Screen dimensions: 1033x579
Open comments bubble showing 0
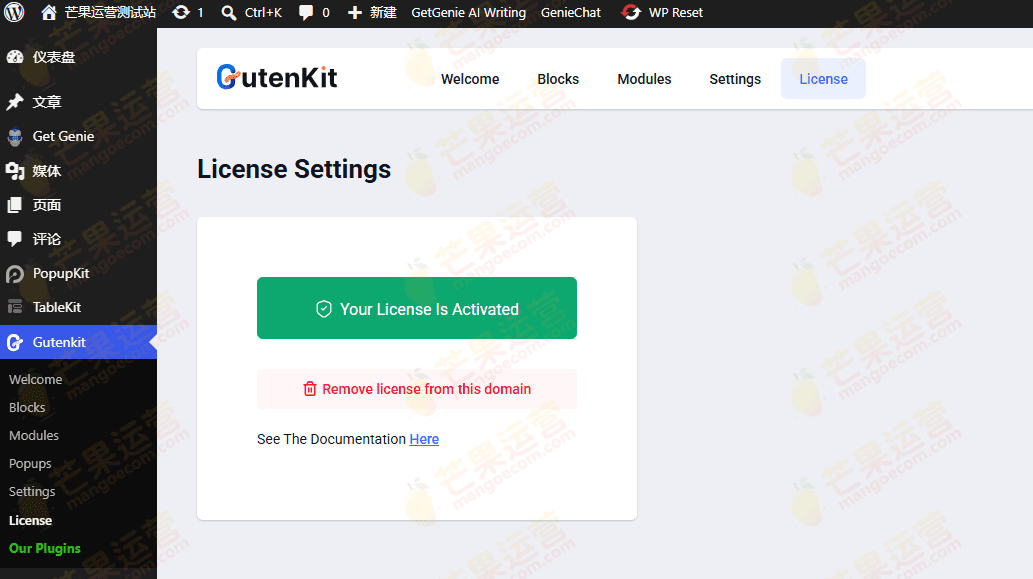[314, 12]
